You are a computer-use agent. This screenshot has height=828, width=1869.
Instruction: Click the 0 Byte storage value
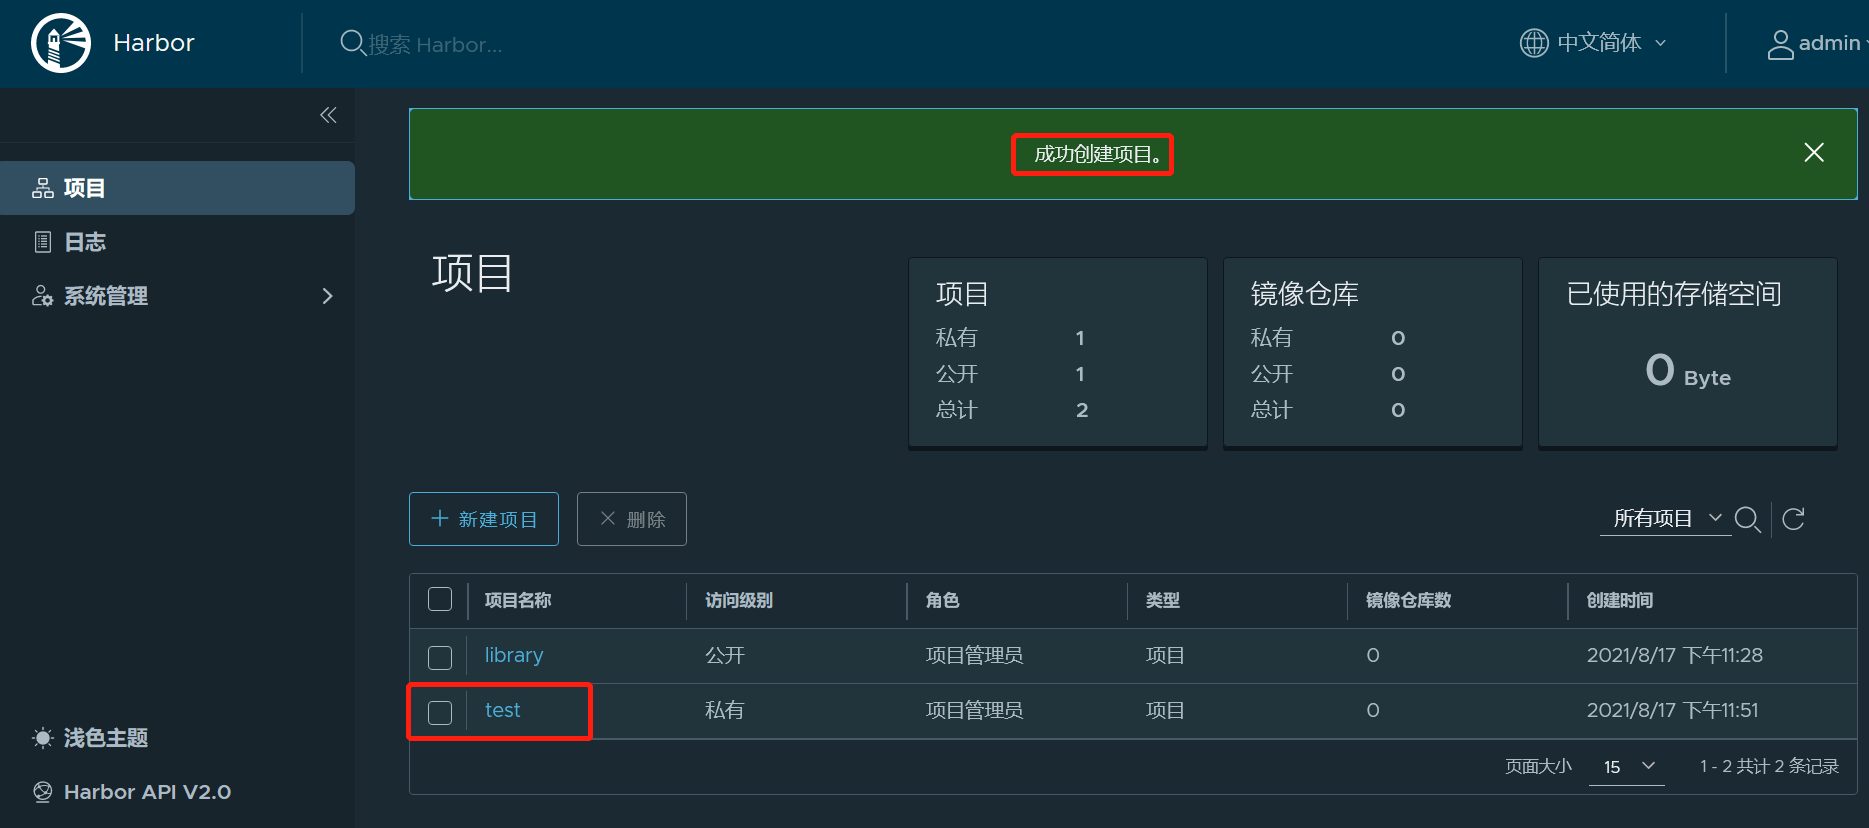pos(1688,371)
